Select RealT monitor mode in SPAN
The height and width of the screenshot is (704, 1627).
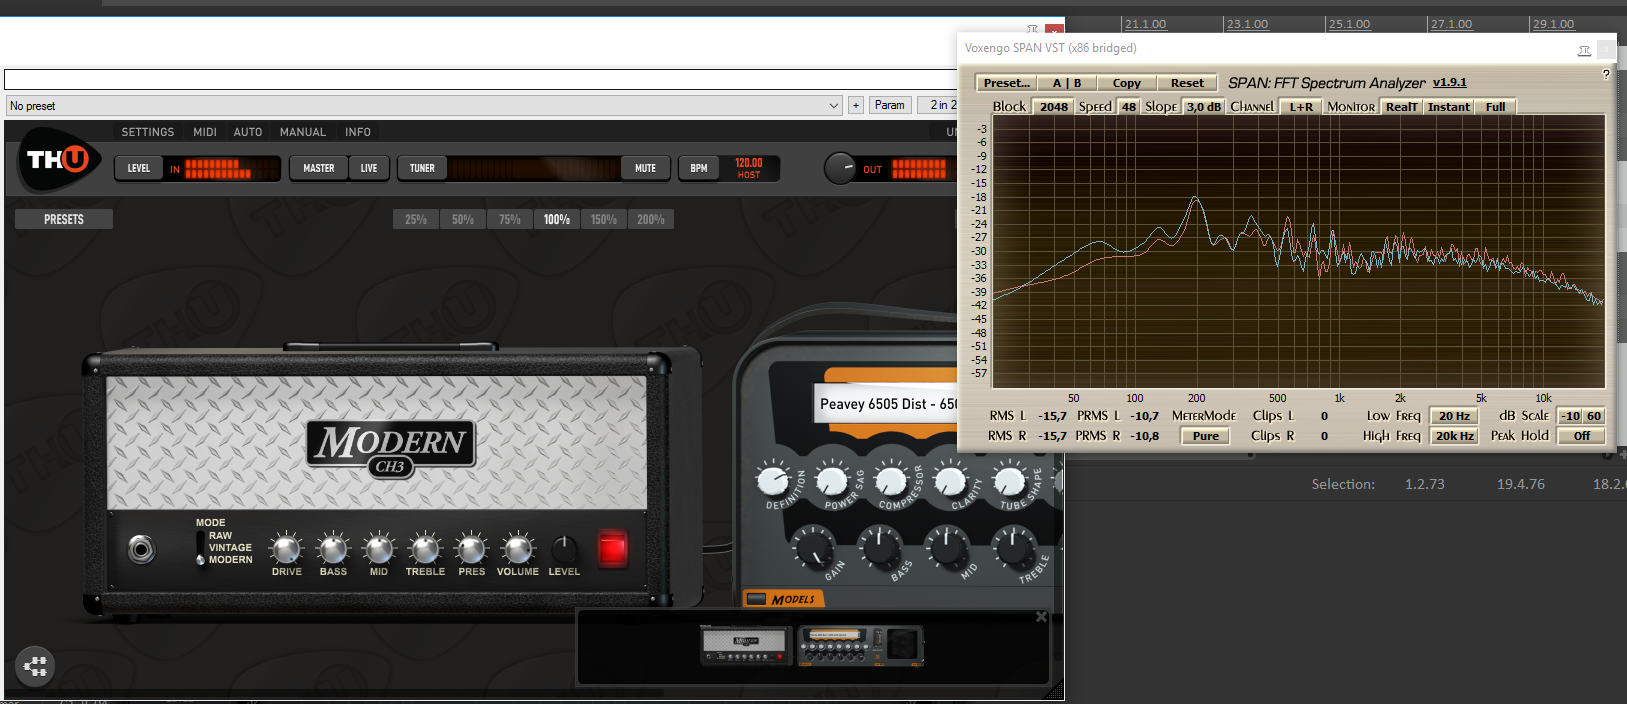(x=1401, y=106)
